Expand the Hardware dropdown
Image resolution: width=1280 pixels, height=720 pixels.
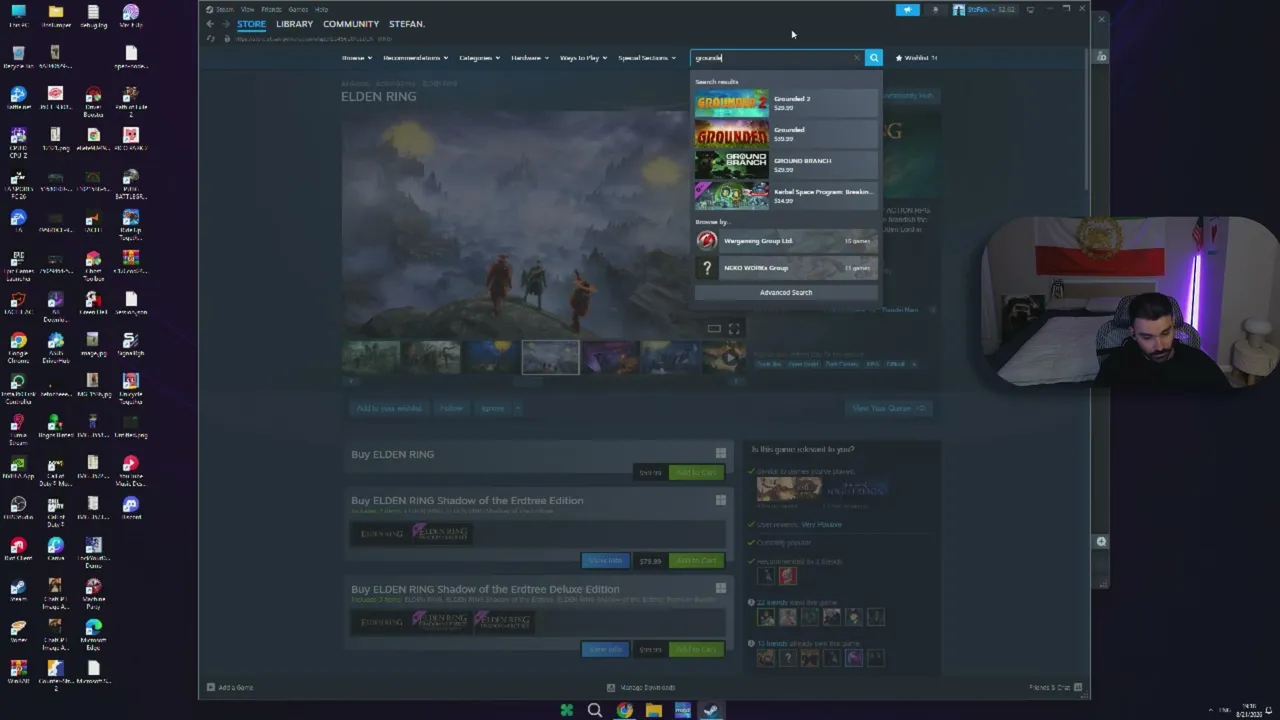point(530,58)
